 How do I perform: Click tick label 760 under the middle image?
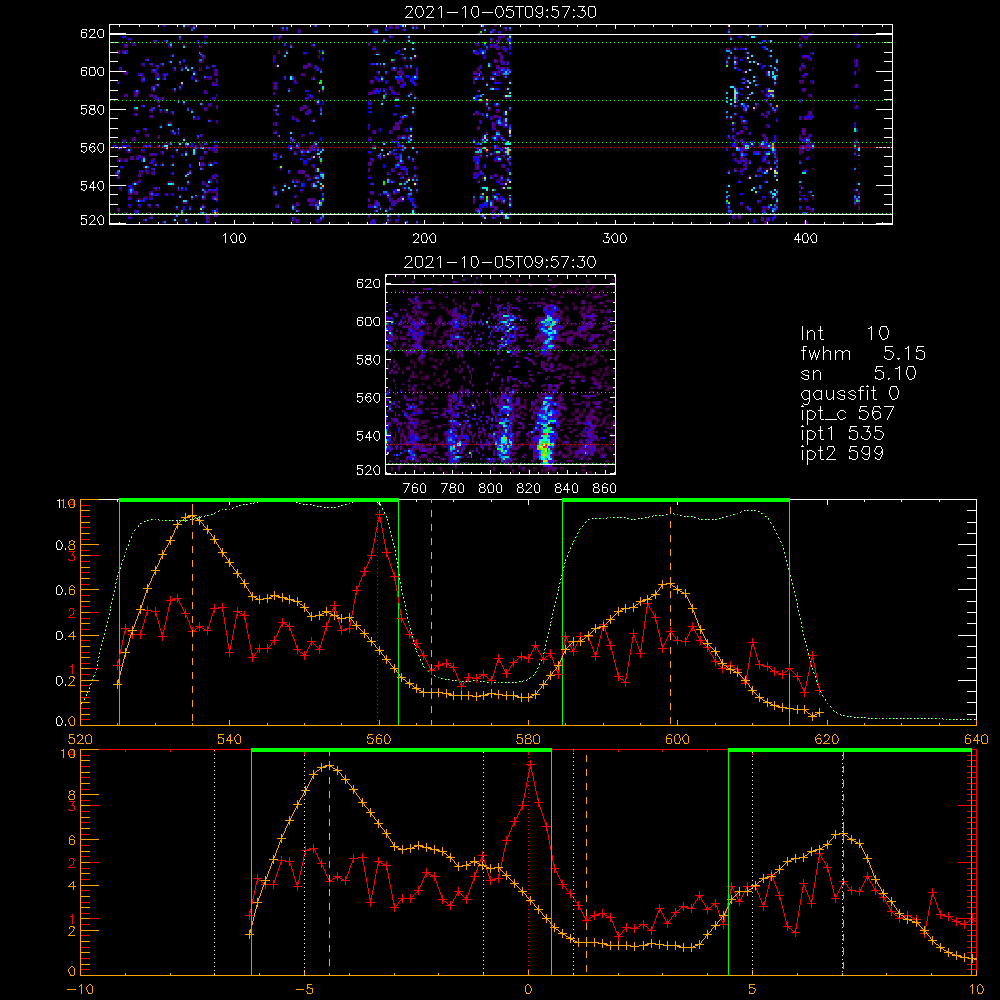(x=415, y=489)
